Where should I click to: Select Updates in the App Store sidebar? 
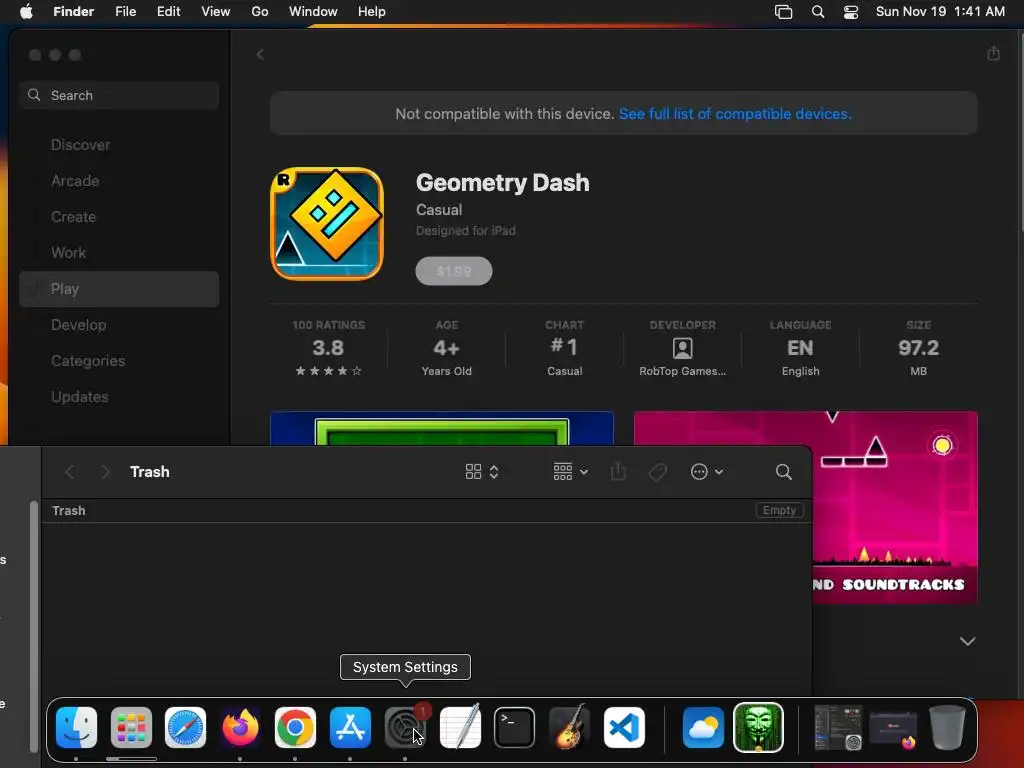120,396
